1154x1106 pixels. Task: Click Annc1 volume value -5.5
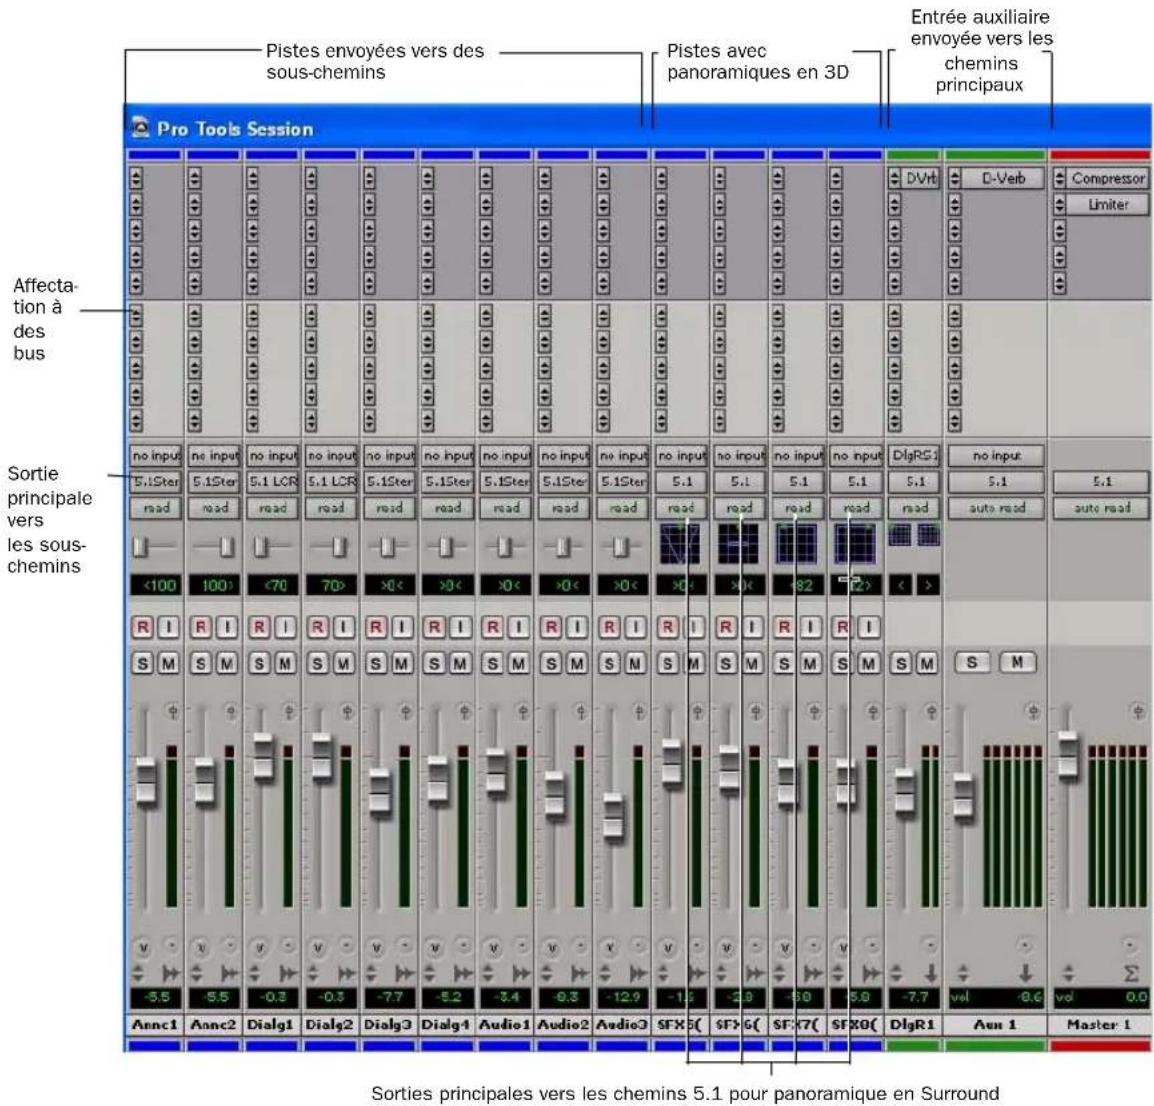coord(156,998)
